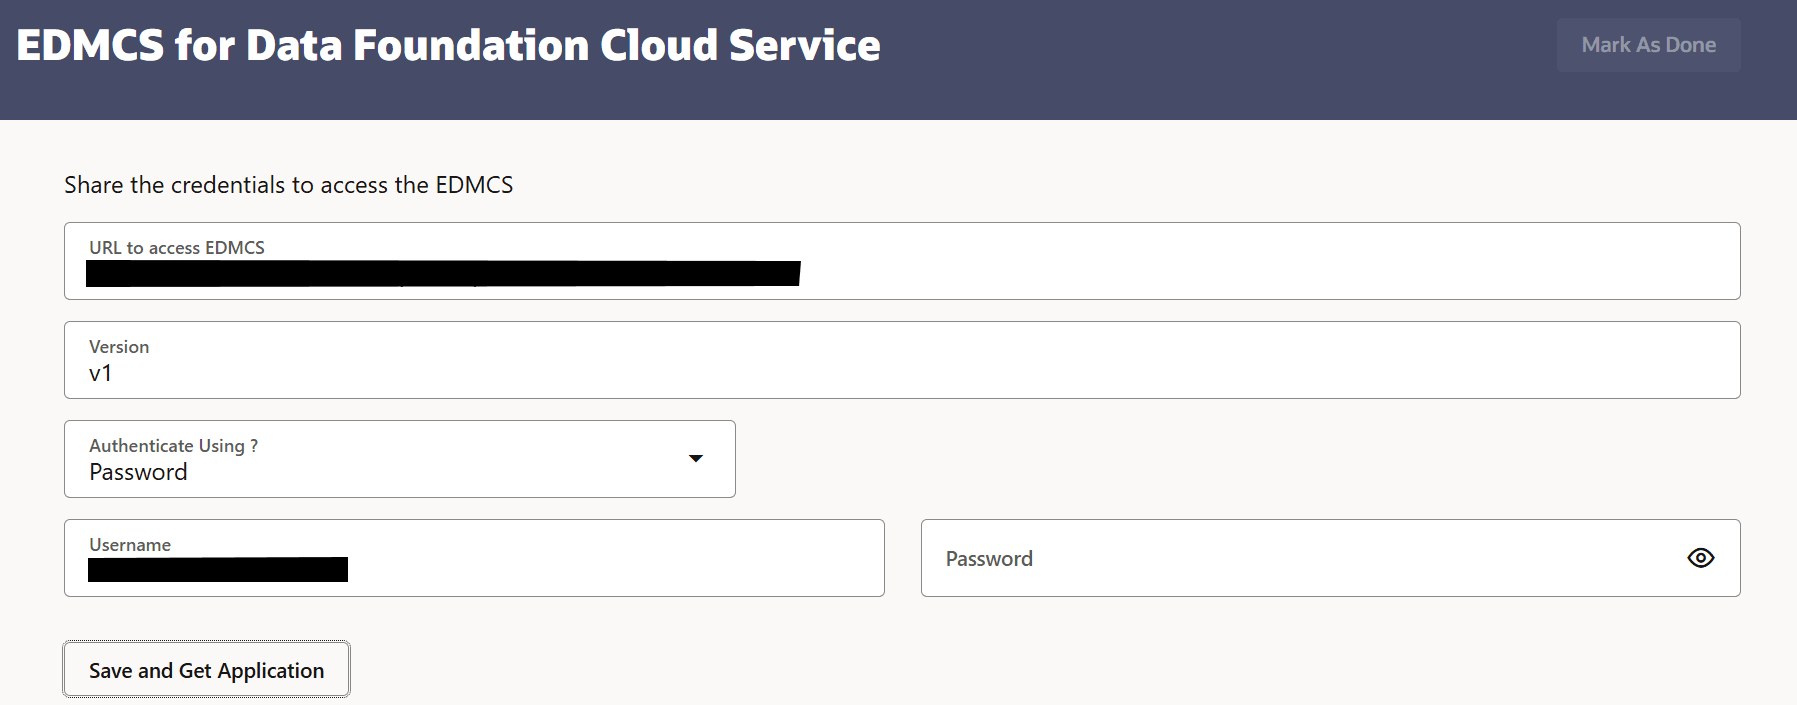This screenshot has width=1797, height=705.
Task: Click the URL to access EDMCS label
Action: pos(176,247)
